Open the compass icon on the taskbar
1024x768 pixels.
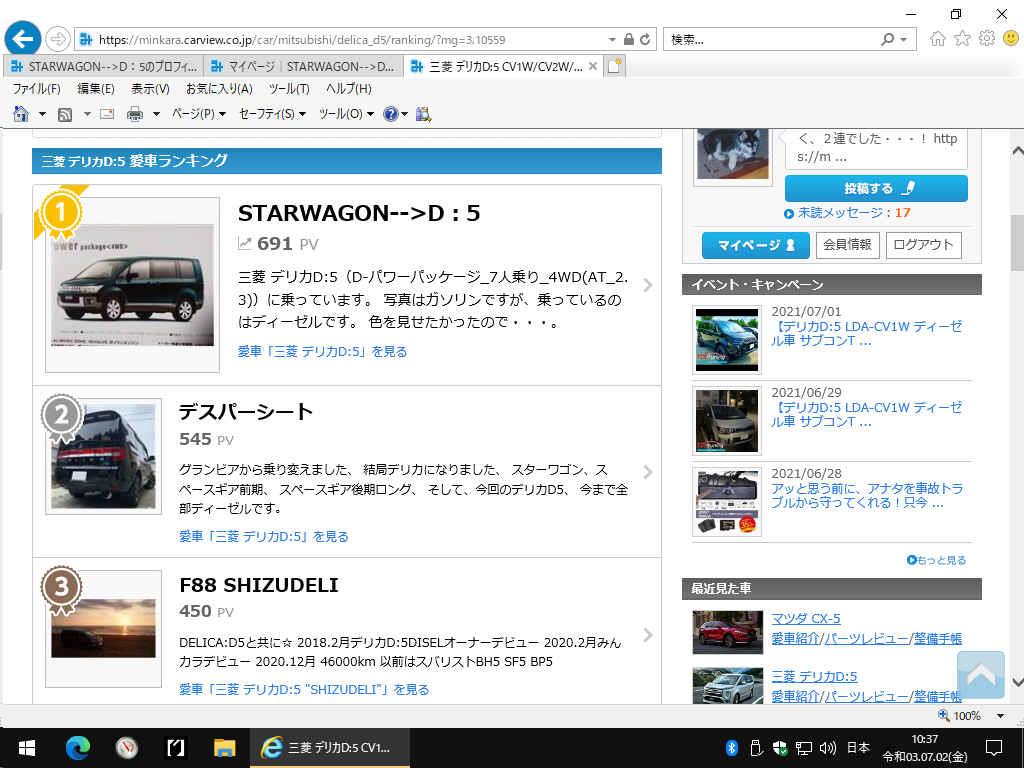pos(127,748)
